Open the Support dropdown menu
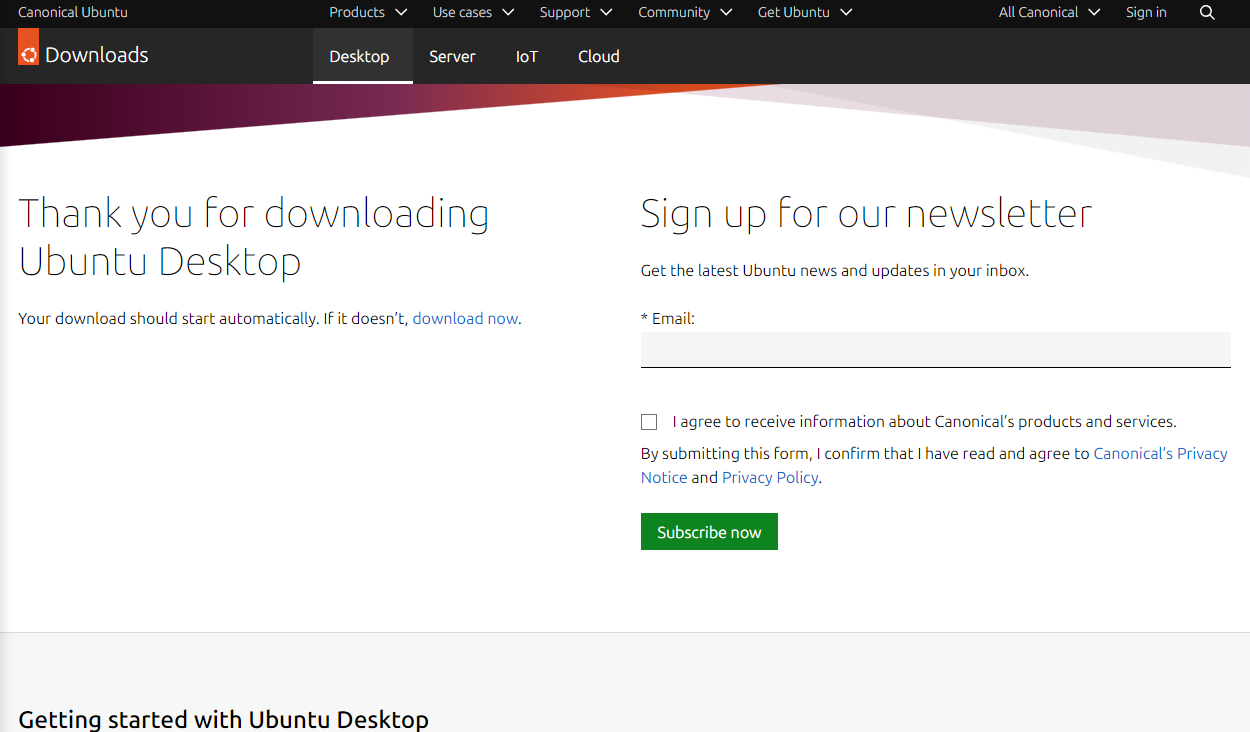This screenshot has width=1250, height=732. coord(576,13)
